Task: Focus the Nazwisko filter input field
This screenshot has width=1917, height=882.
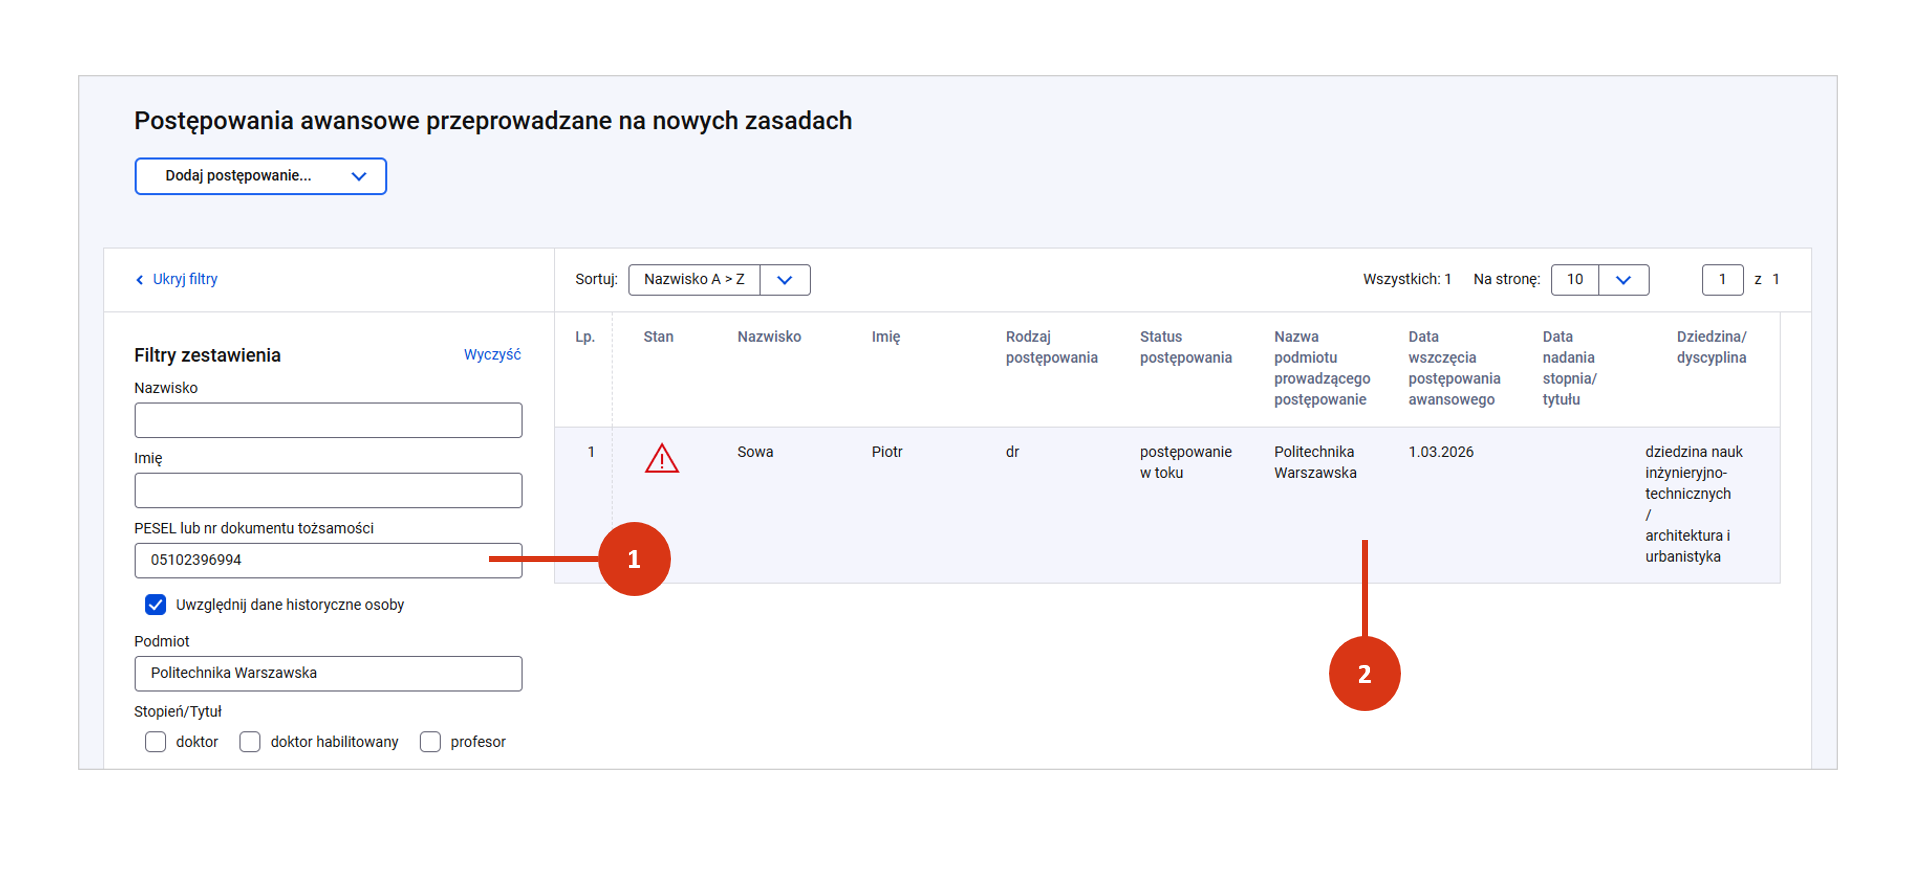Action: pyautogui.click(x=328, y=420)
